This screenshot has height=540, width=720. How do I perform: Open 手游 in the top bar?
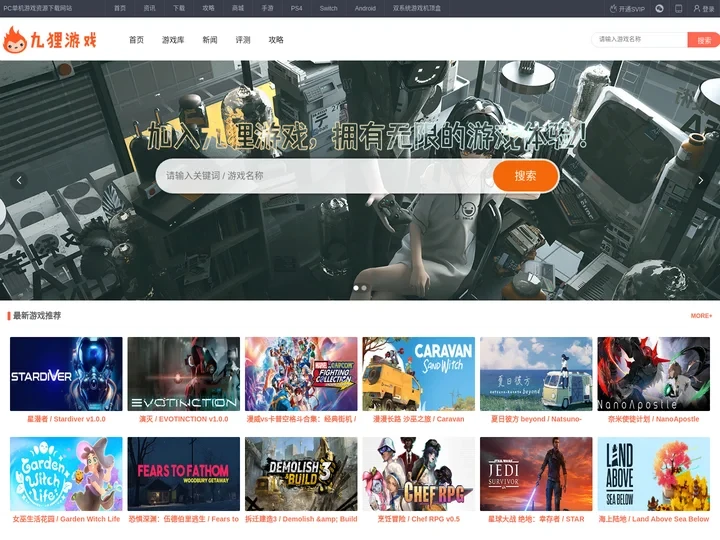coord(267,8)
